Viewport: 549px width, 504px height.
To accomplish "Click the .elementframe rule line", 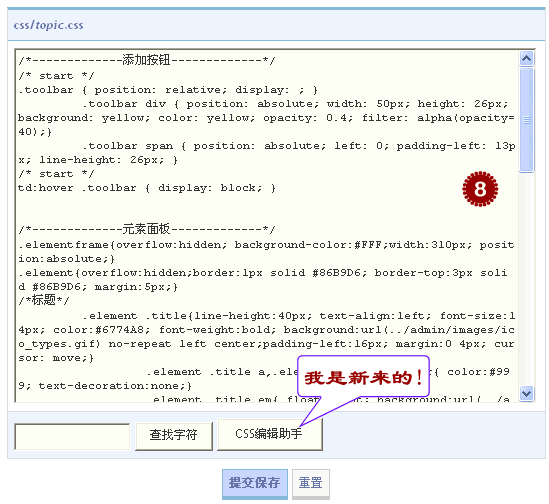I will pos(266,252).
